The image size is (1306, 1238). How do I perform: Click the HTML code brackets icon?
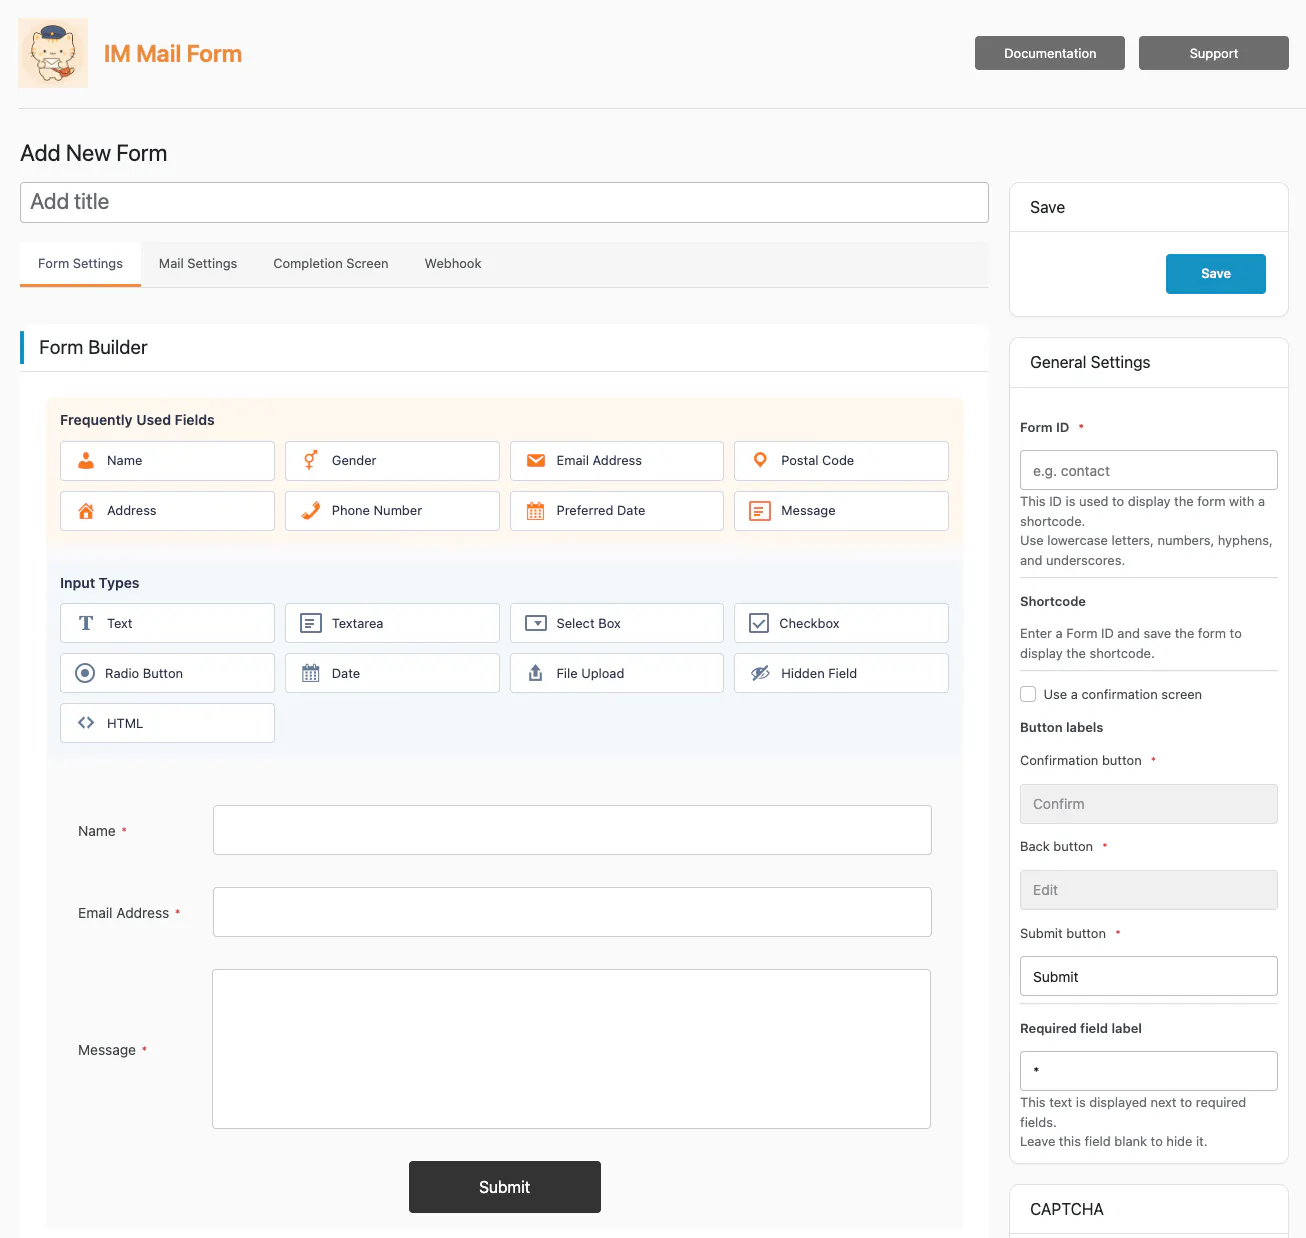pyautogui.click(x=86, y=723)
